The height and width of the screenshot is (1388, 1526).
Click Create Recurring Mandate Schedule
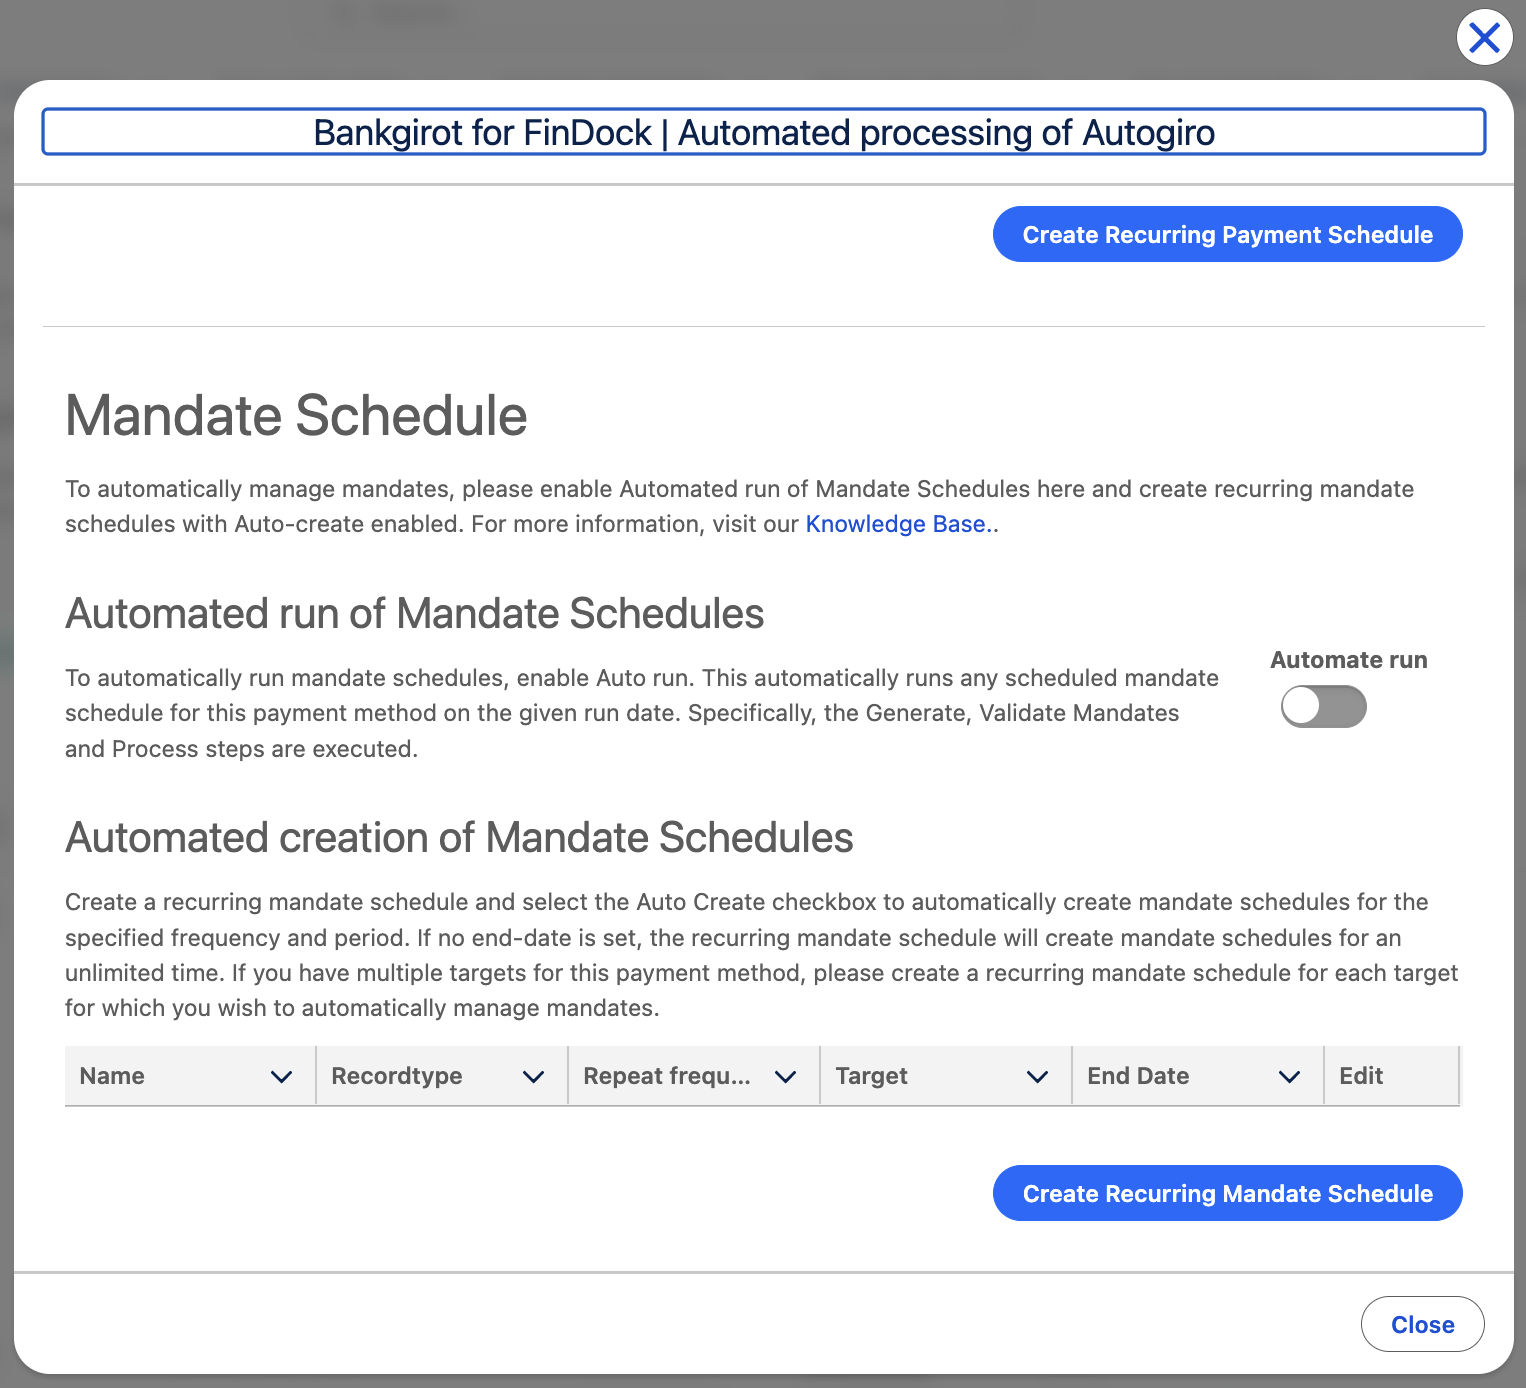[1227, 1193]
